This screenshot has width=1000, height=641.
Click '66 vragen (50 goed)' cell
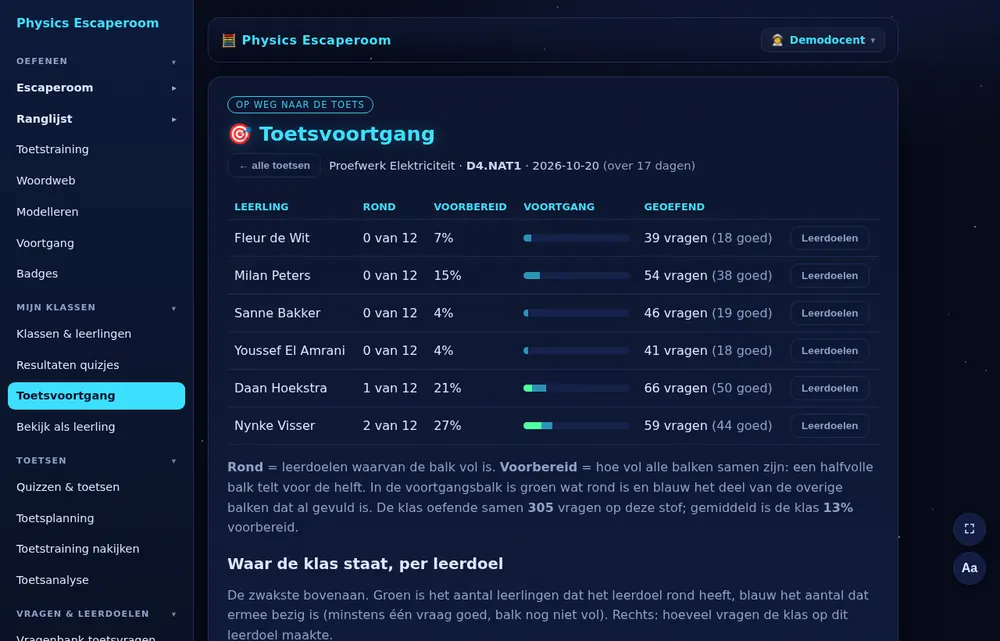pyautogui.click(x=708, y=388)
